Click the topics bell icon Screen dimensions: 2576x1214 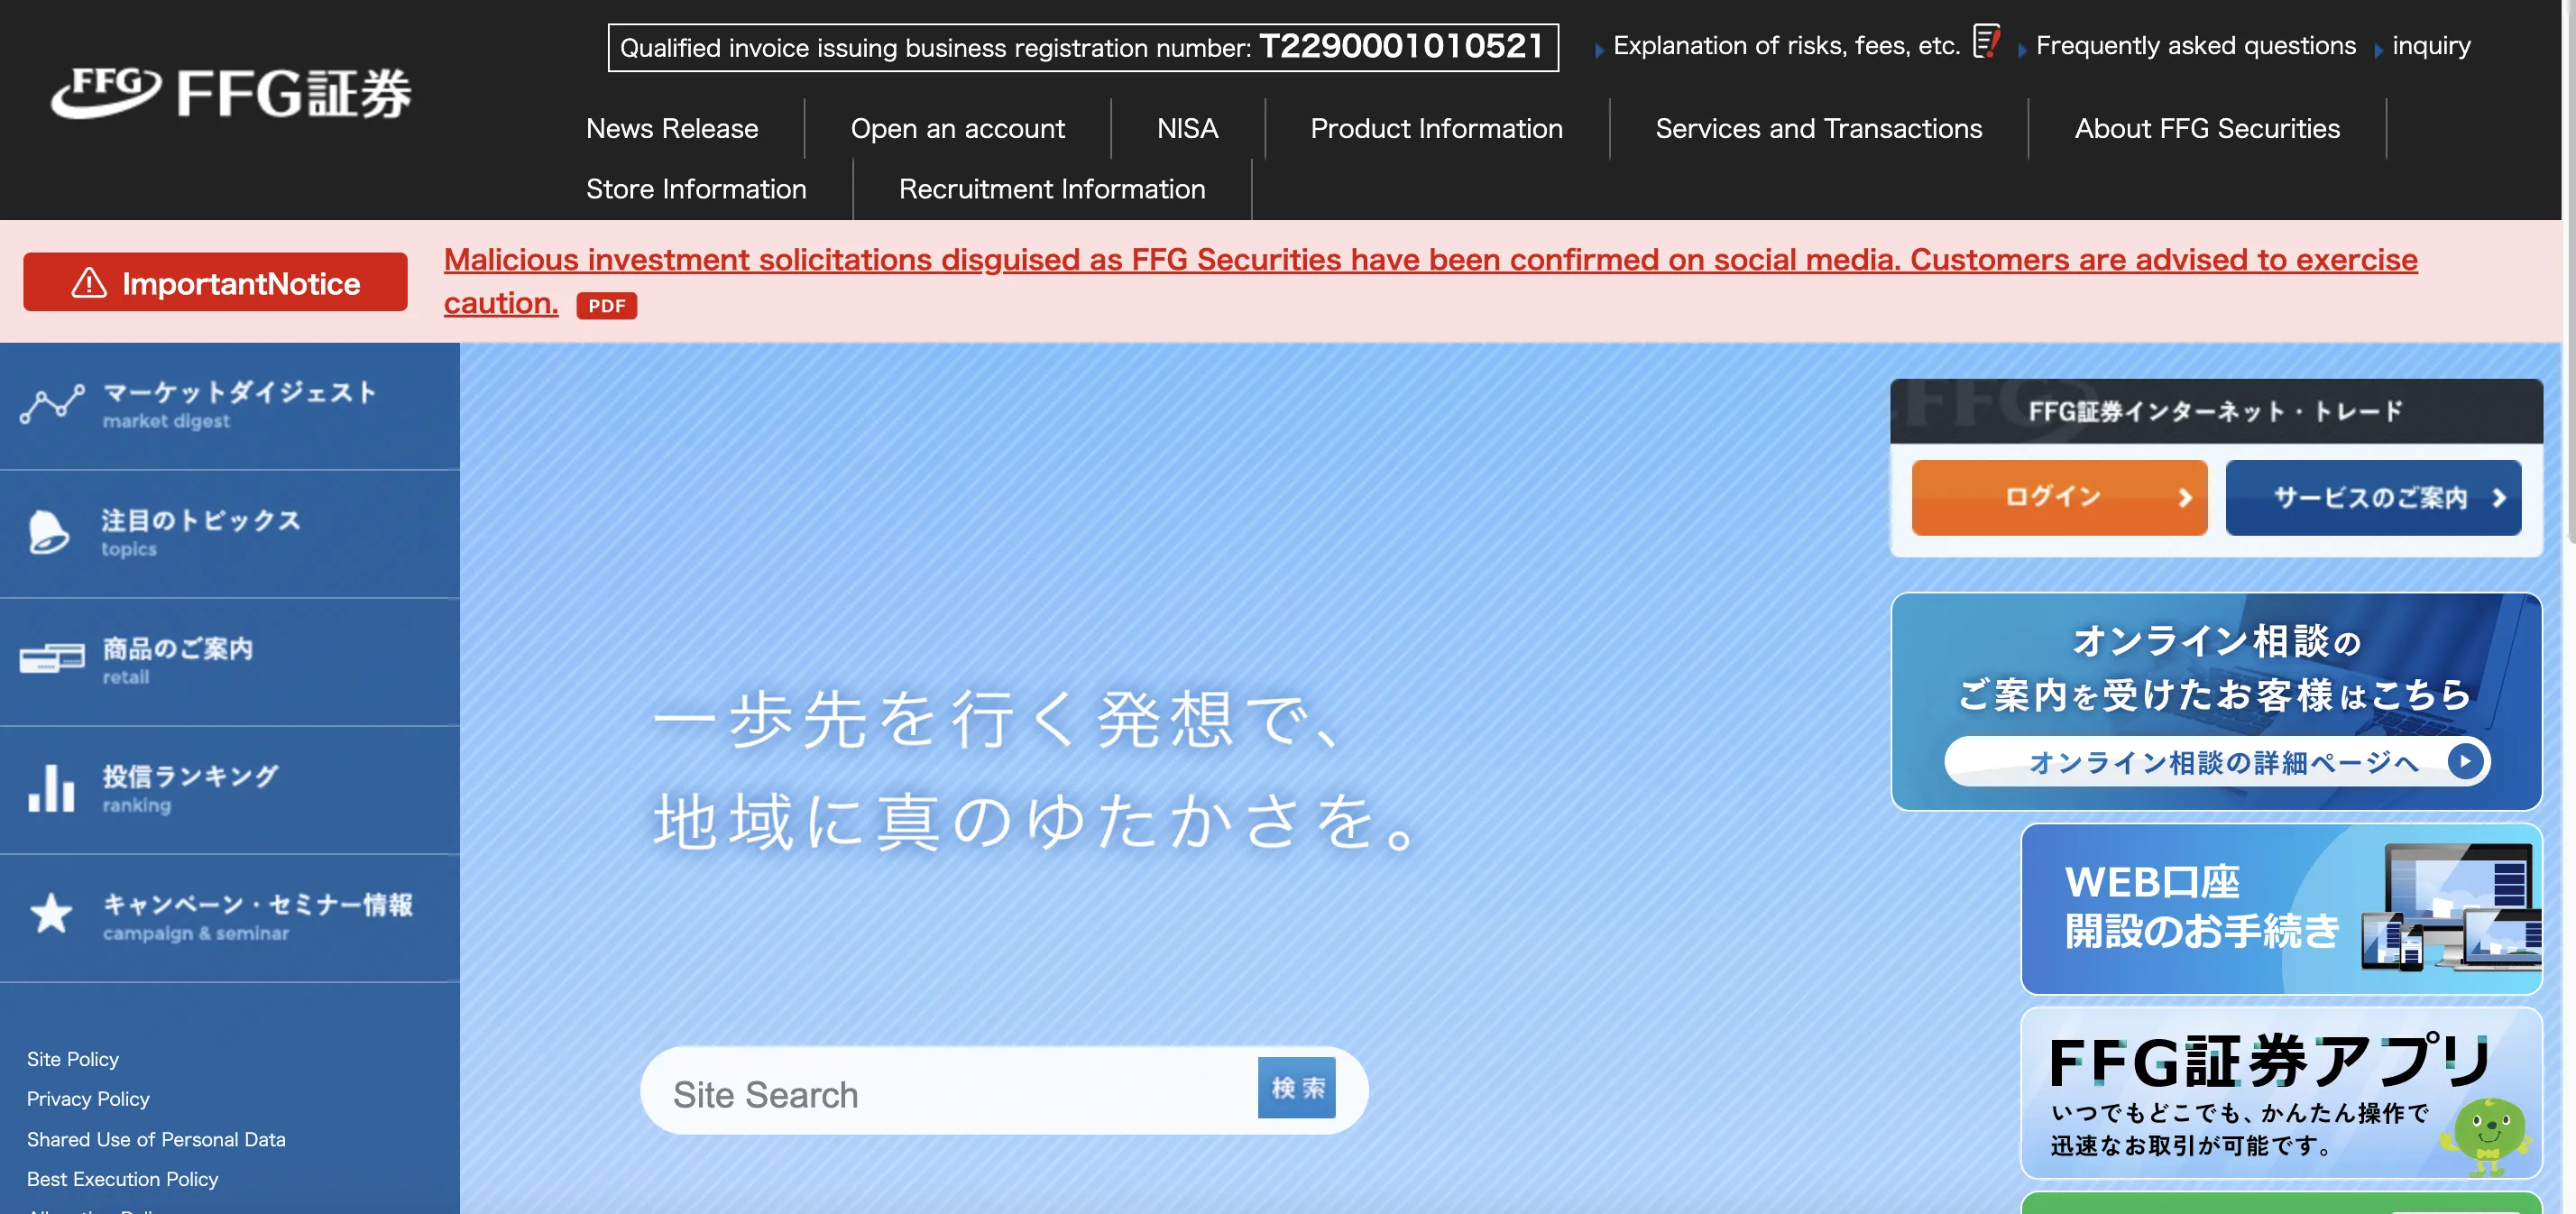tap(48, 532)
